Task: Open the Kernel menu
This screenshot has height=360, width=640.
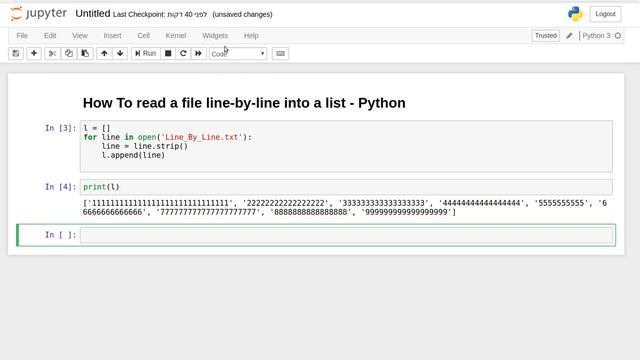Action: (x=176, y=36)
